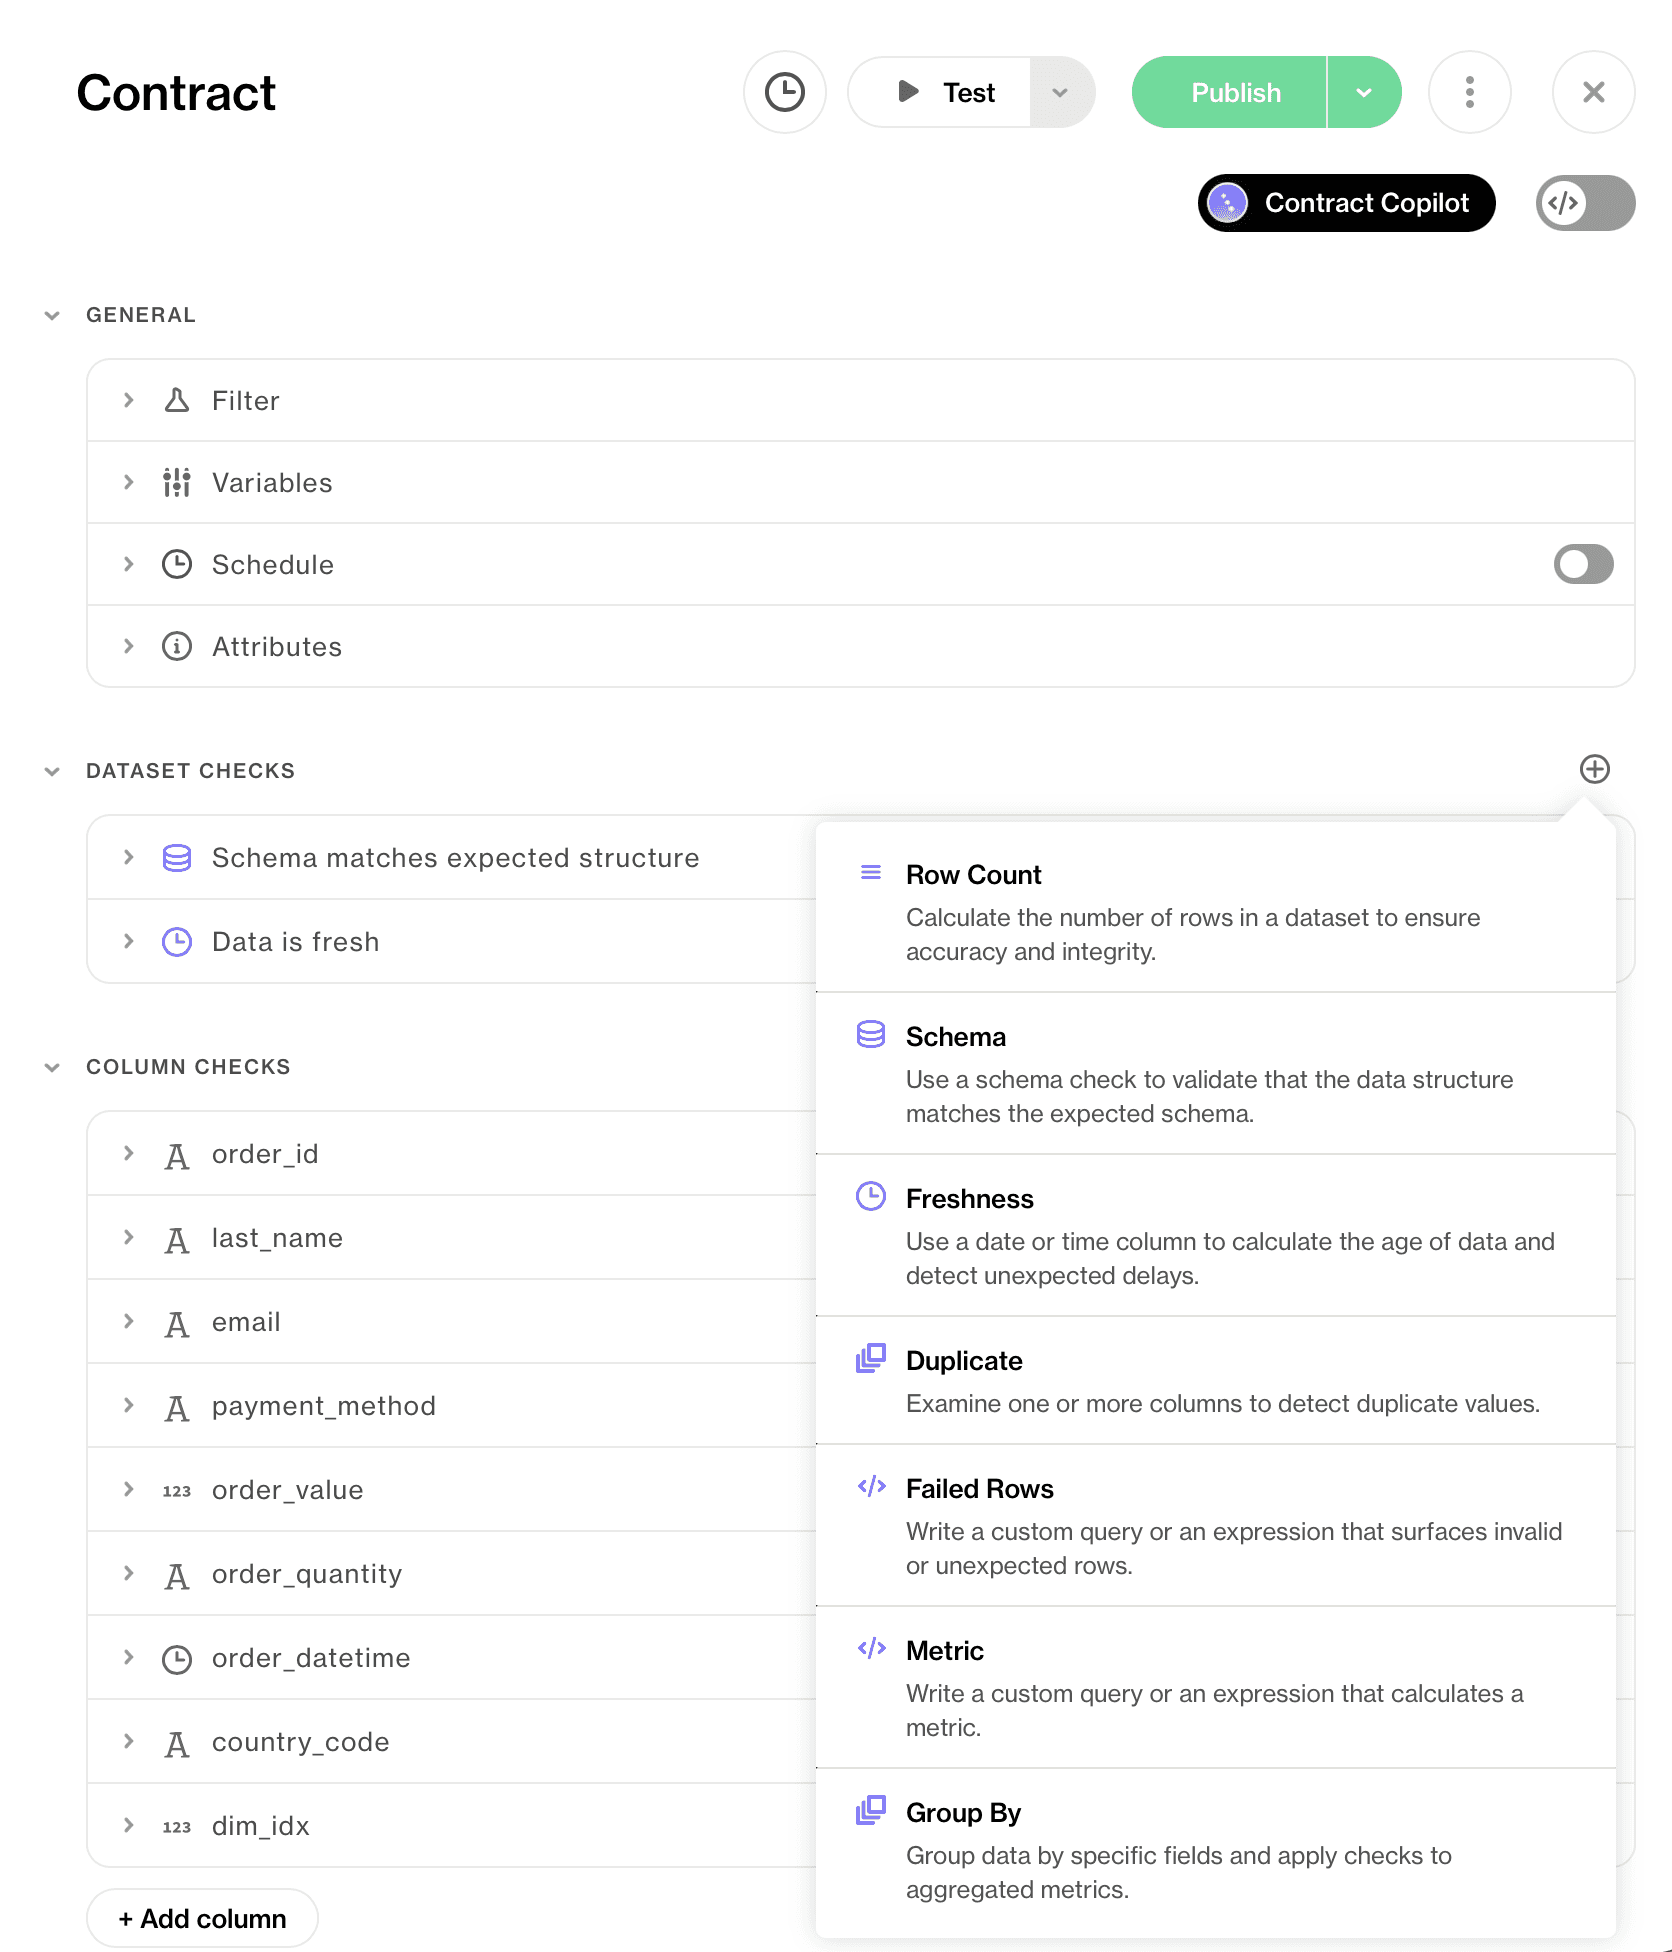The image size is (1672, 1952).
Task: Click the Filter flask icon
Action: pos(177,400)
